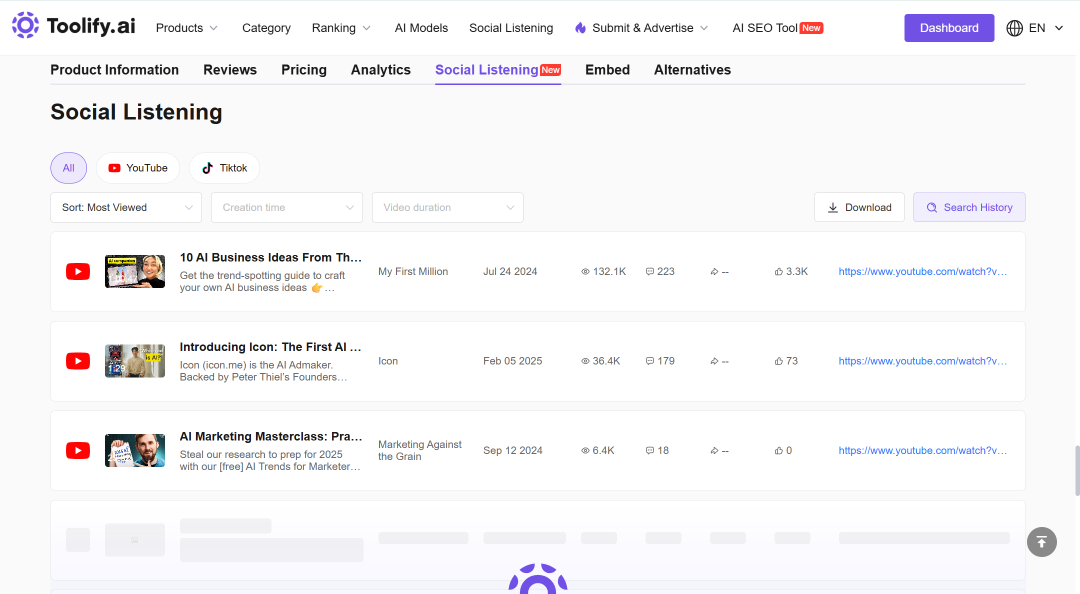The width and height of the screenshot is (1080, 594).
Task: Open the EN language selector chevron
Action: (1059, 28)
